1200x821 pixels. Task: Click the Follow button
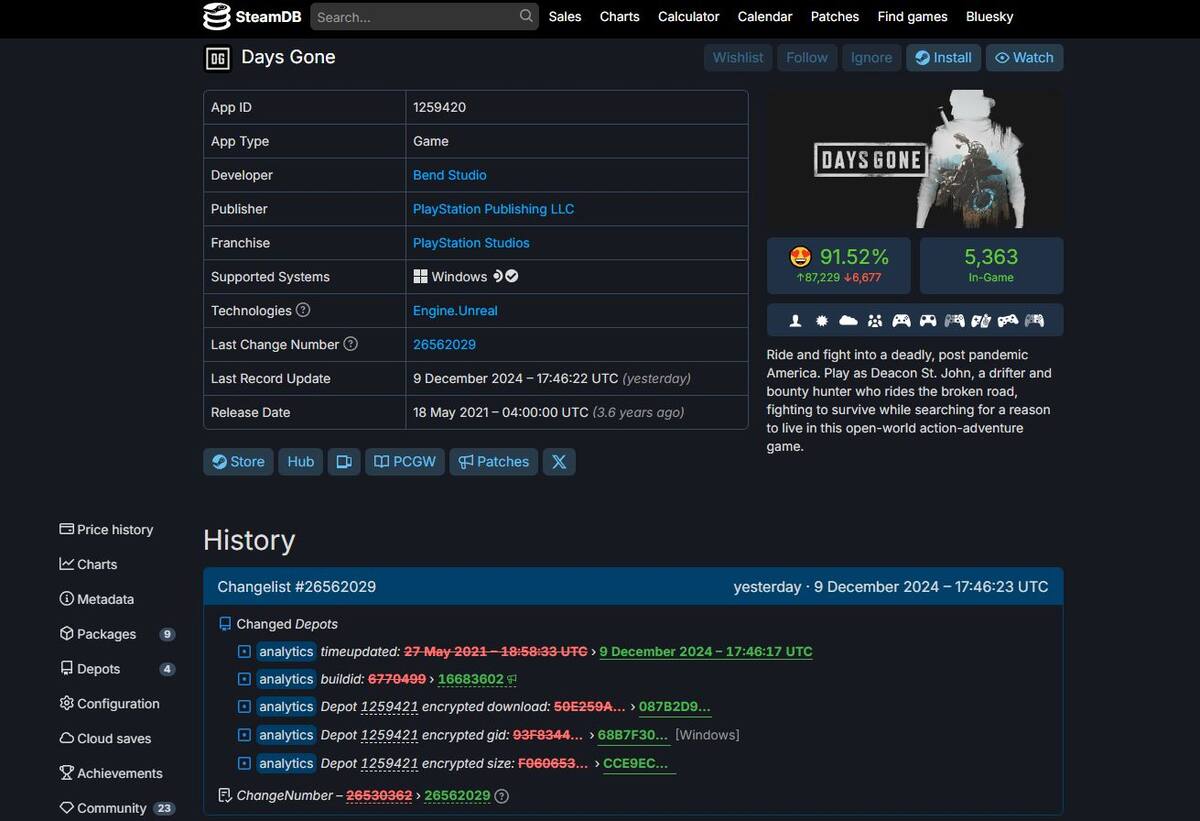pyautogui.click(x=807, y=58)
